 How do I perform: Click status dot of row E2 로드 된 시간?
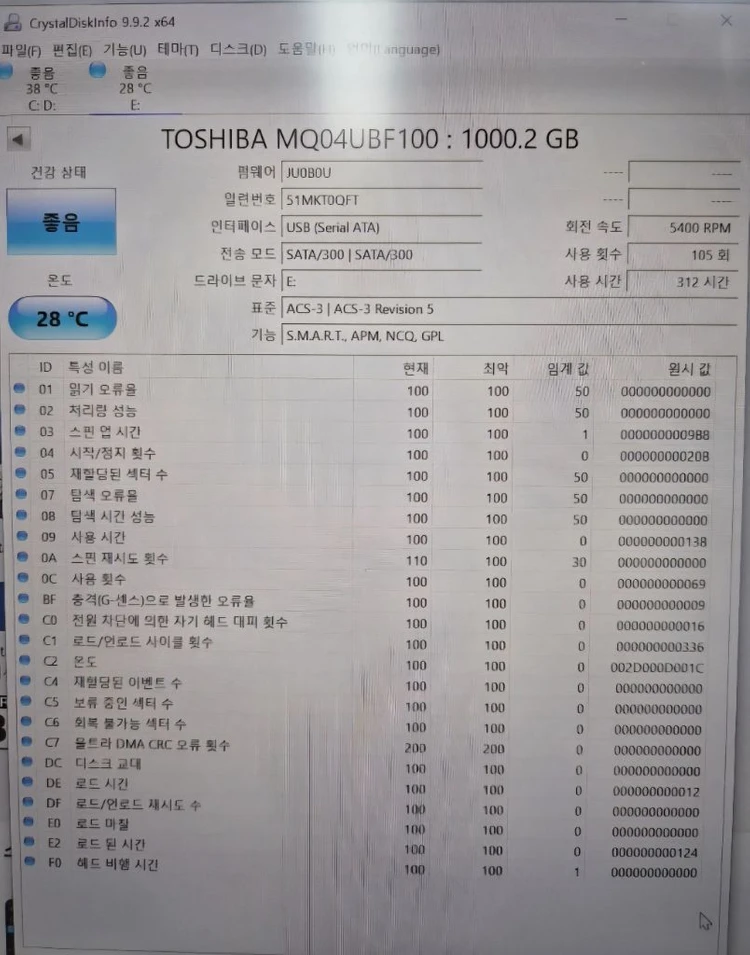[x=29, y=842]
